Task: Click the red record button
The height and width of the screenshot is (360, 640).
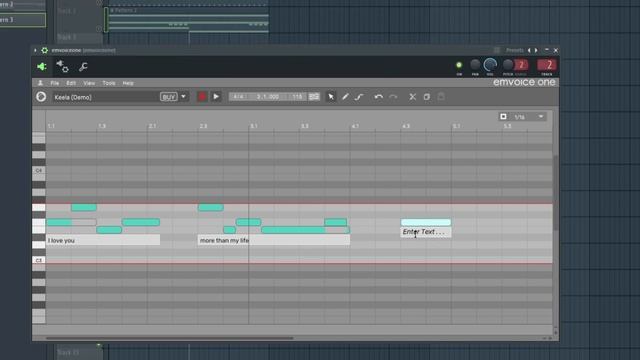Action: coord(202,97)
